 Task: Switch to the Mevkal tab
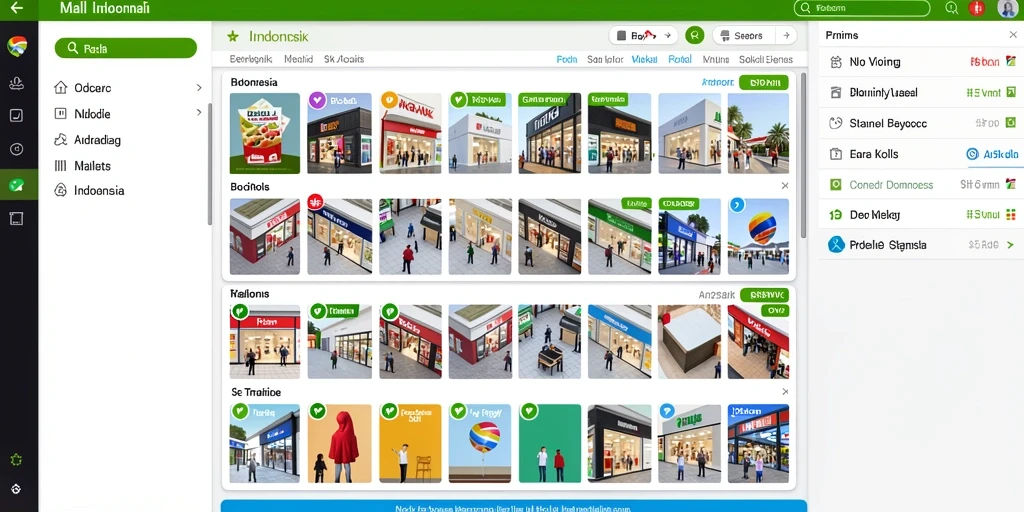[x=645, y=59]
